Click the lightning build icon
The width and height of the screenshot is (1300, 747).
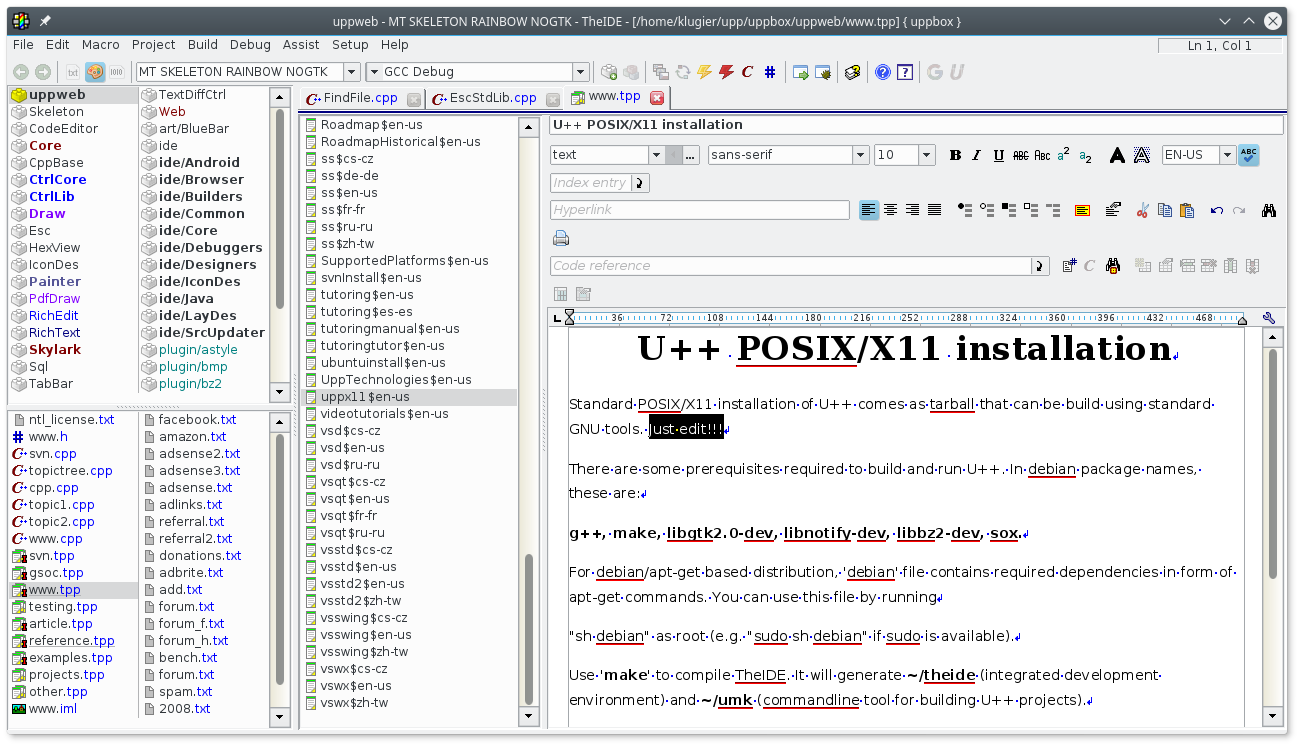click(704, 72)
